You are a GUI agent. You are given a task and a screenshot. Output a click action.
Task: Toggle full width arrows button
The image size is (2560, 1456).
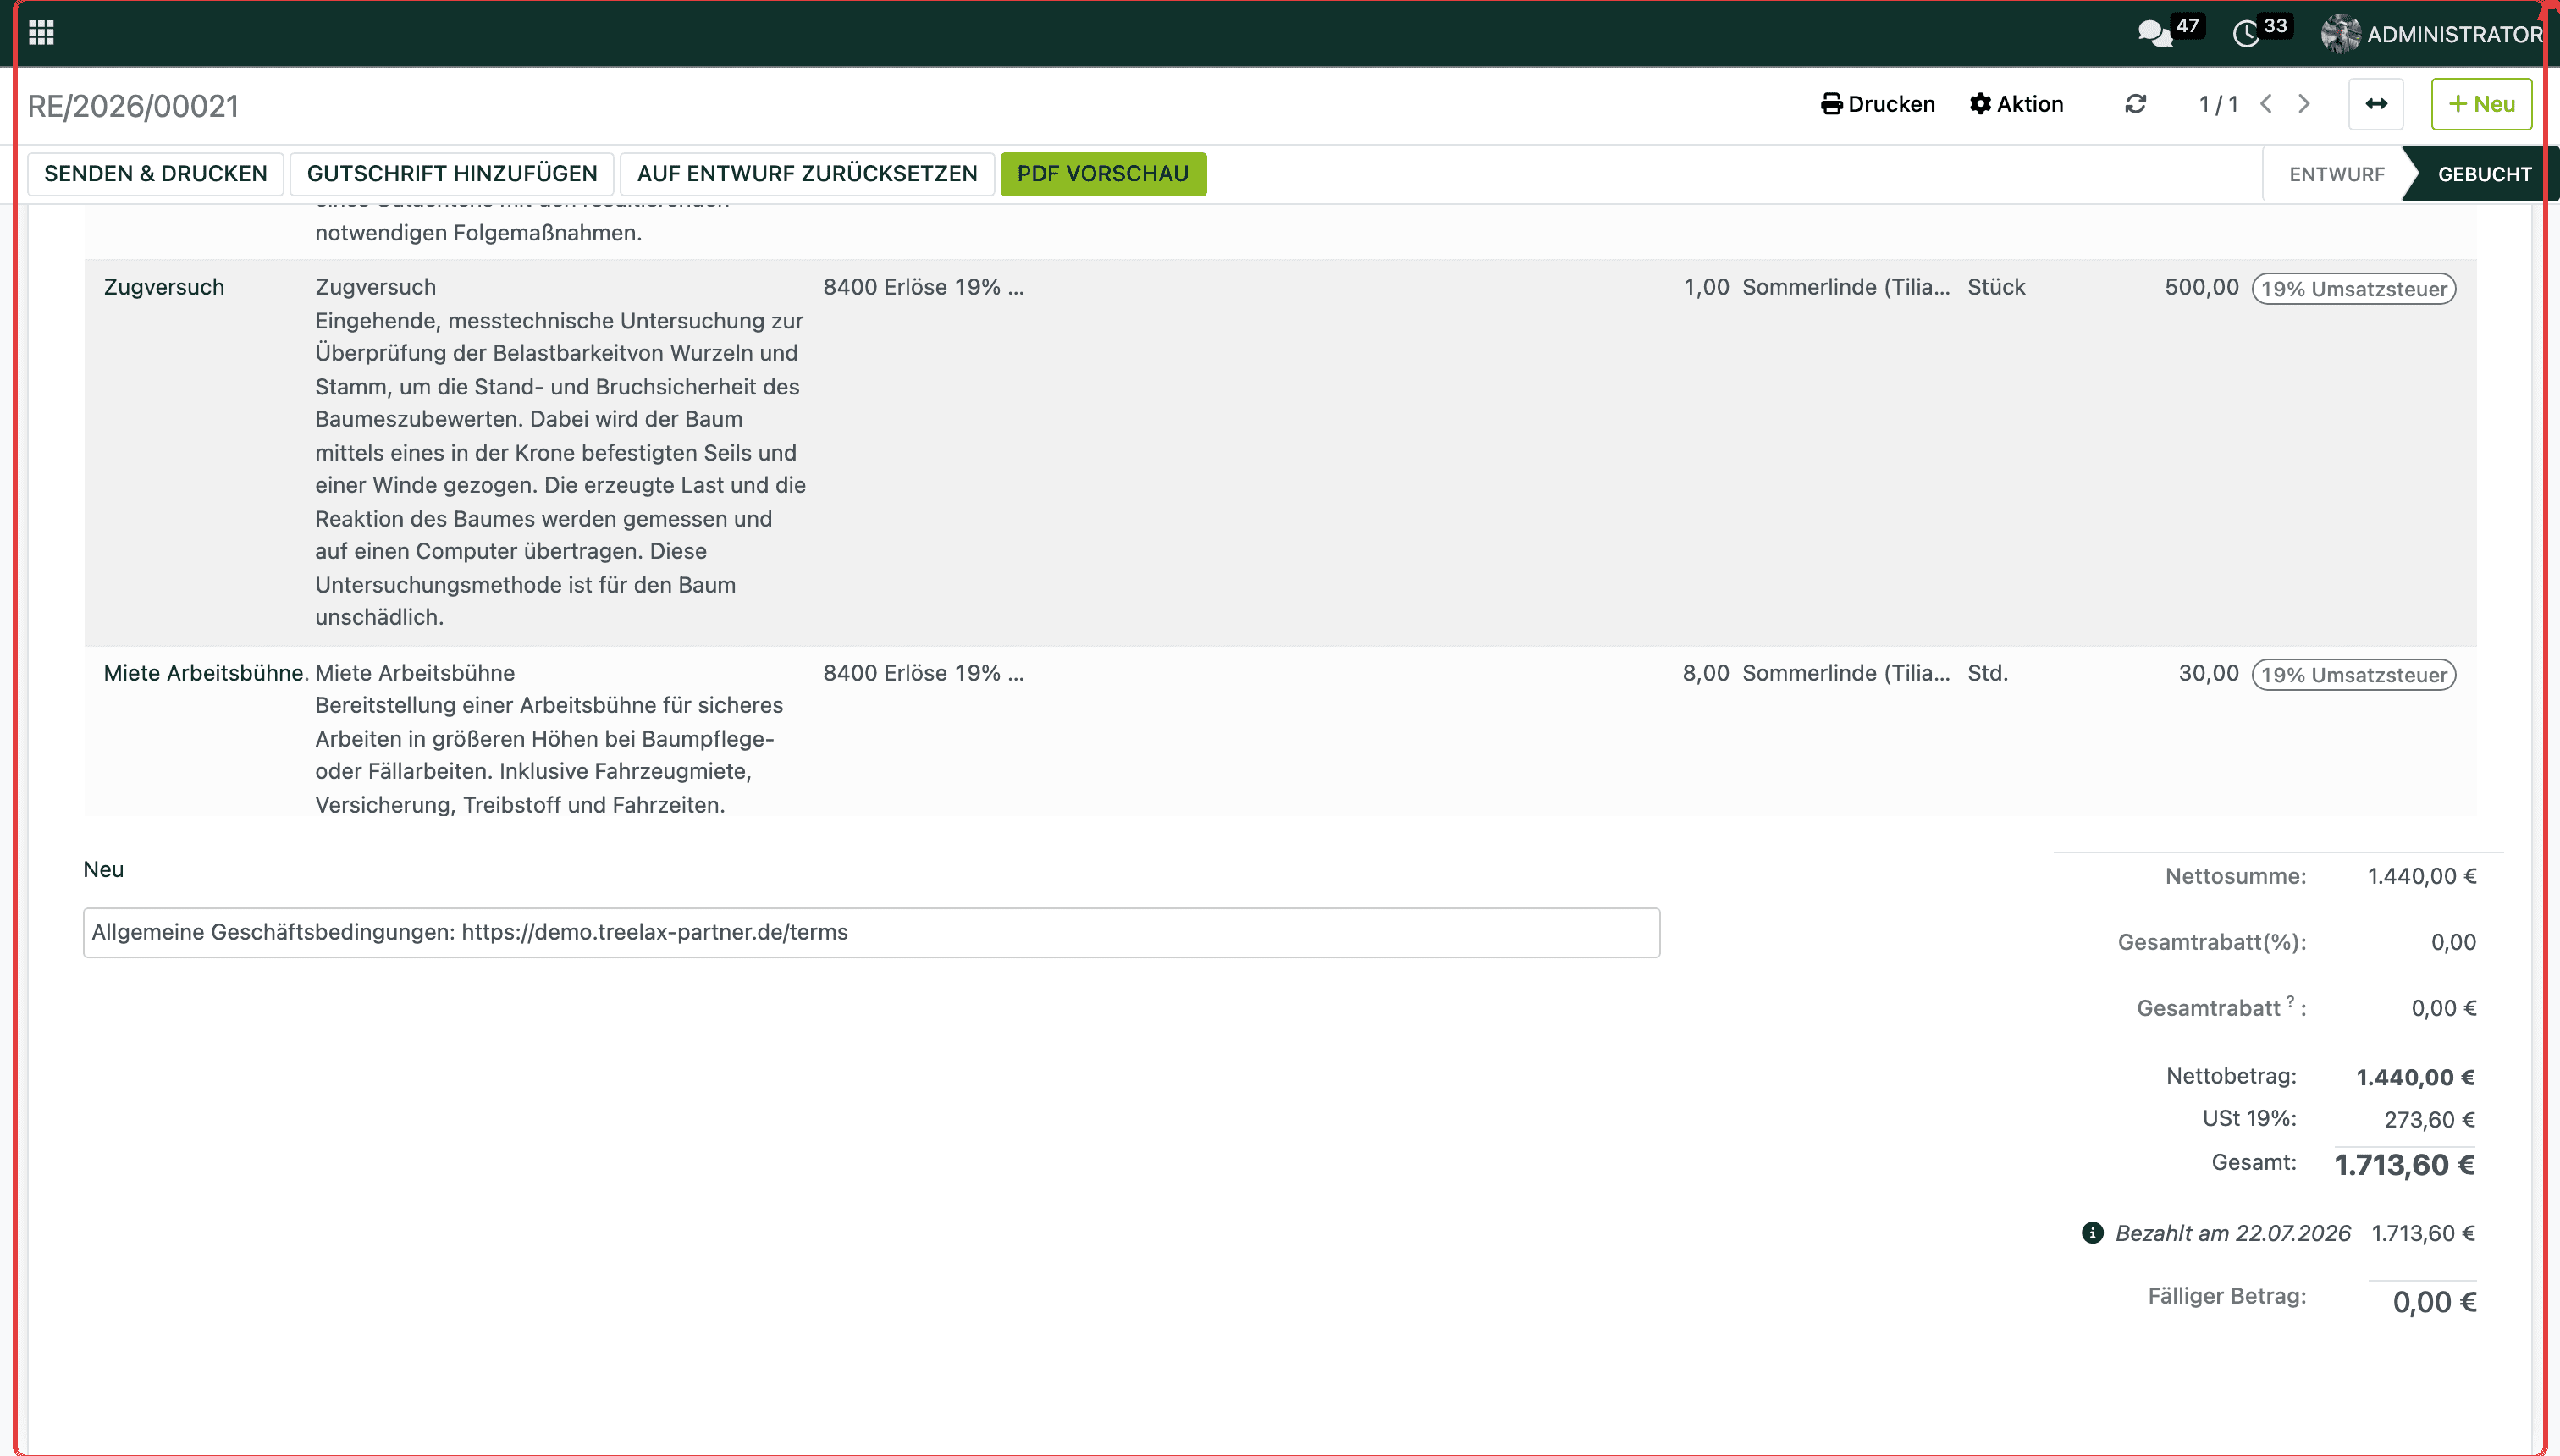tap(2376, 104)
